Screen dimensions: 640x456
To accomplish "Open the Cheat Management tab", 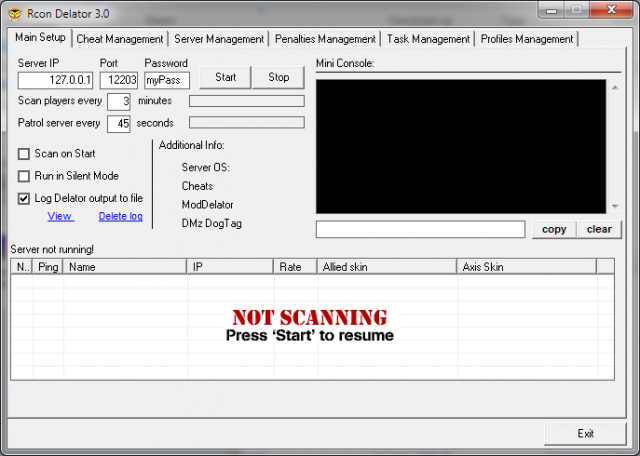I will (x=120, y=39).
